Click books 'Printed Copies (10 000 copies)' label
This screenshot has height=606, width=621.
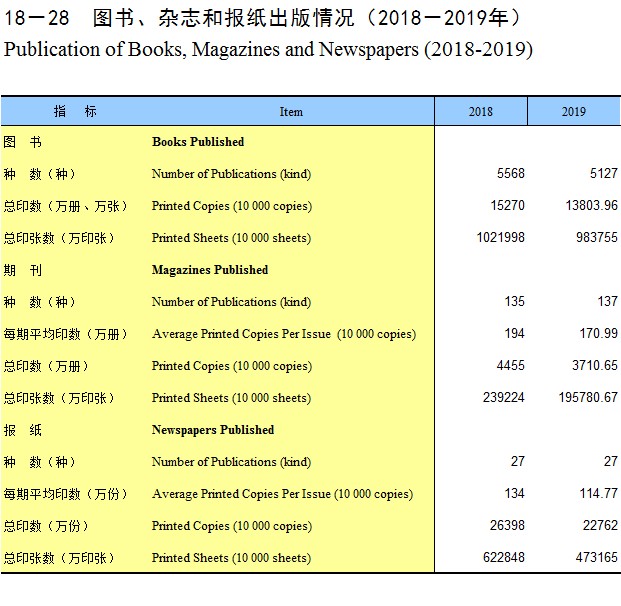point(232,206)
